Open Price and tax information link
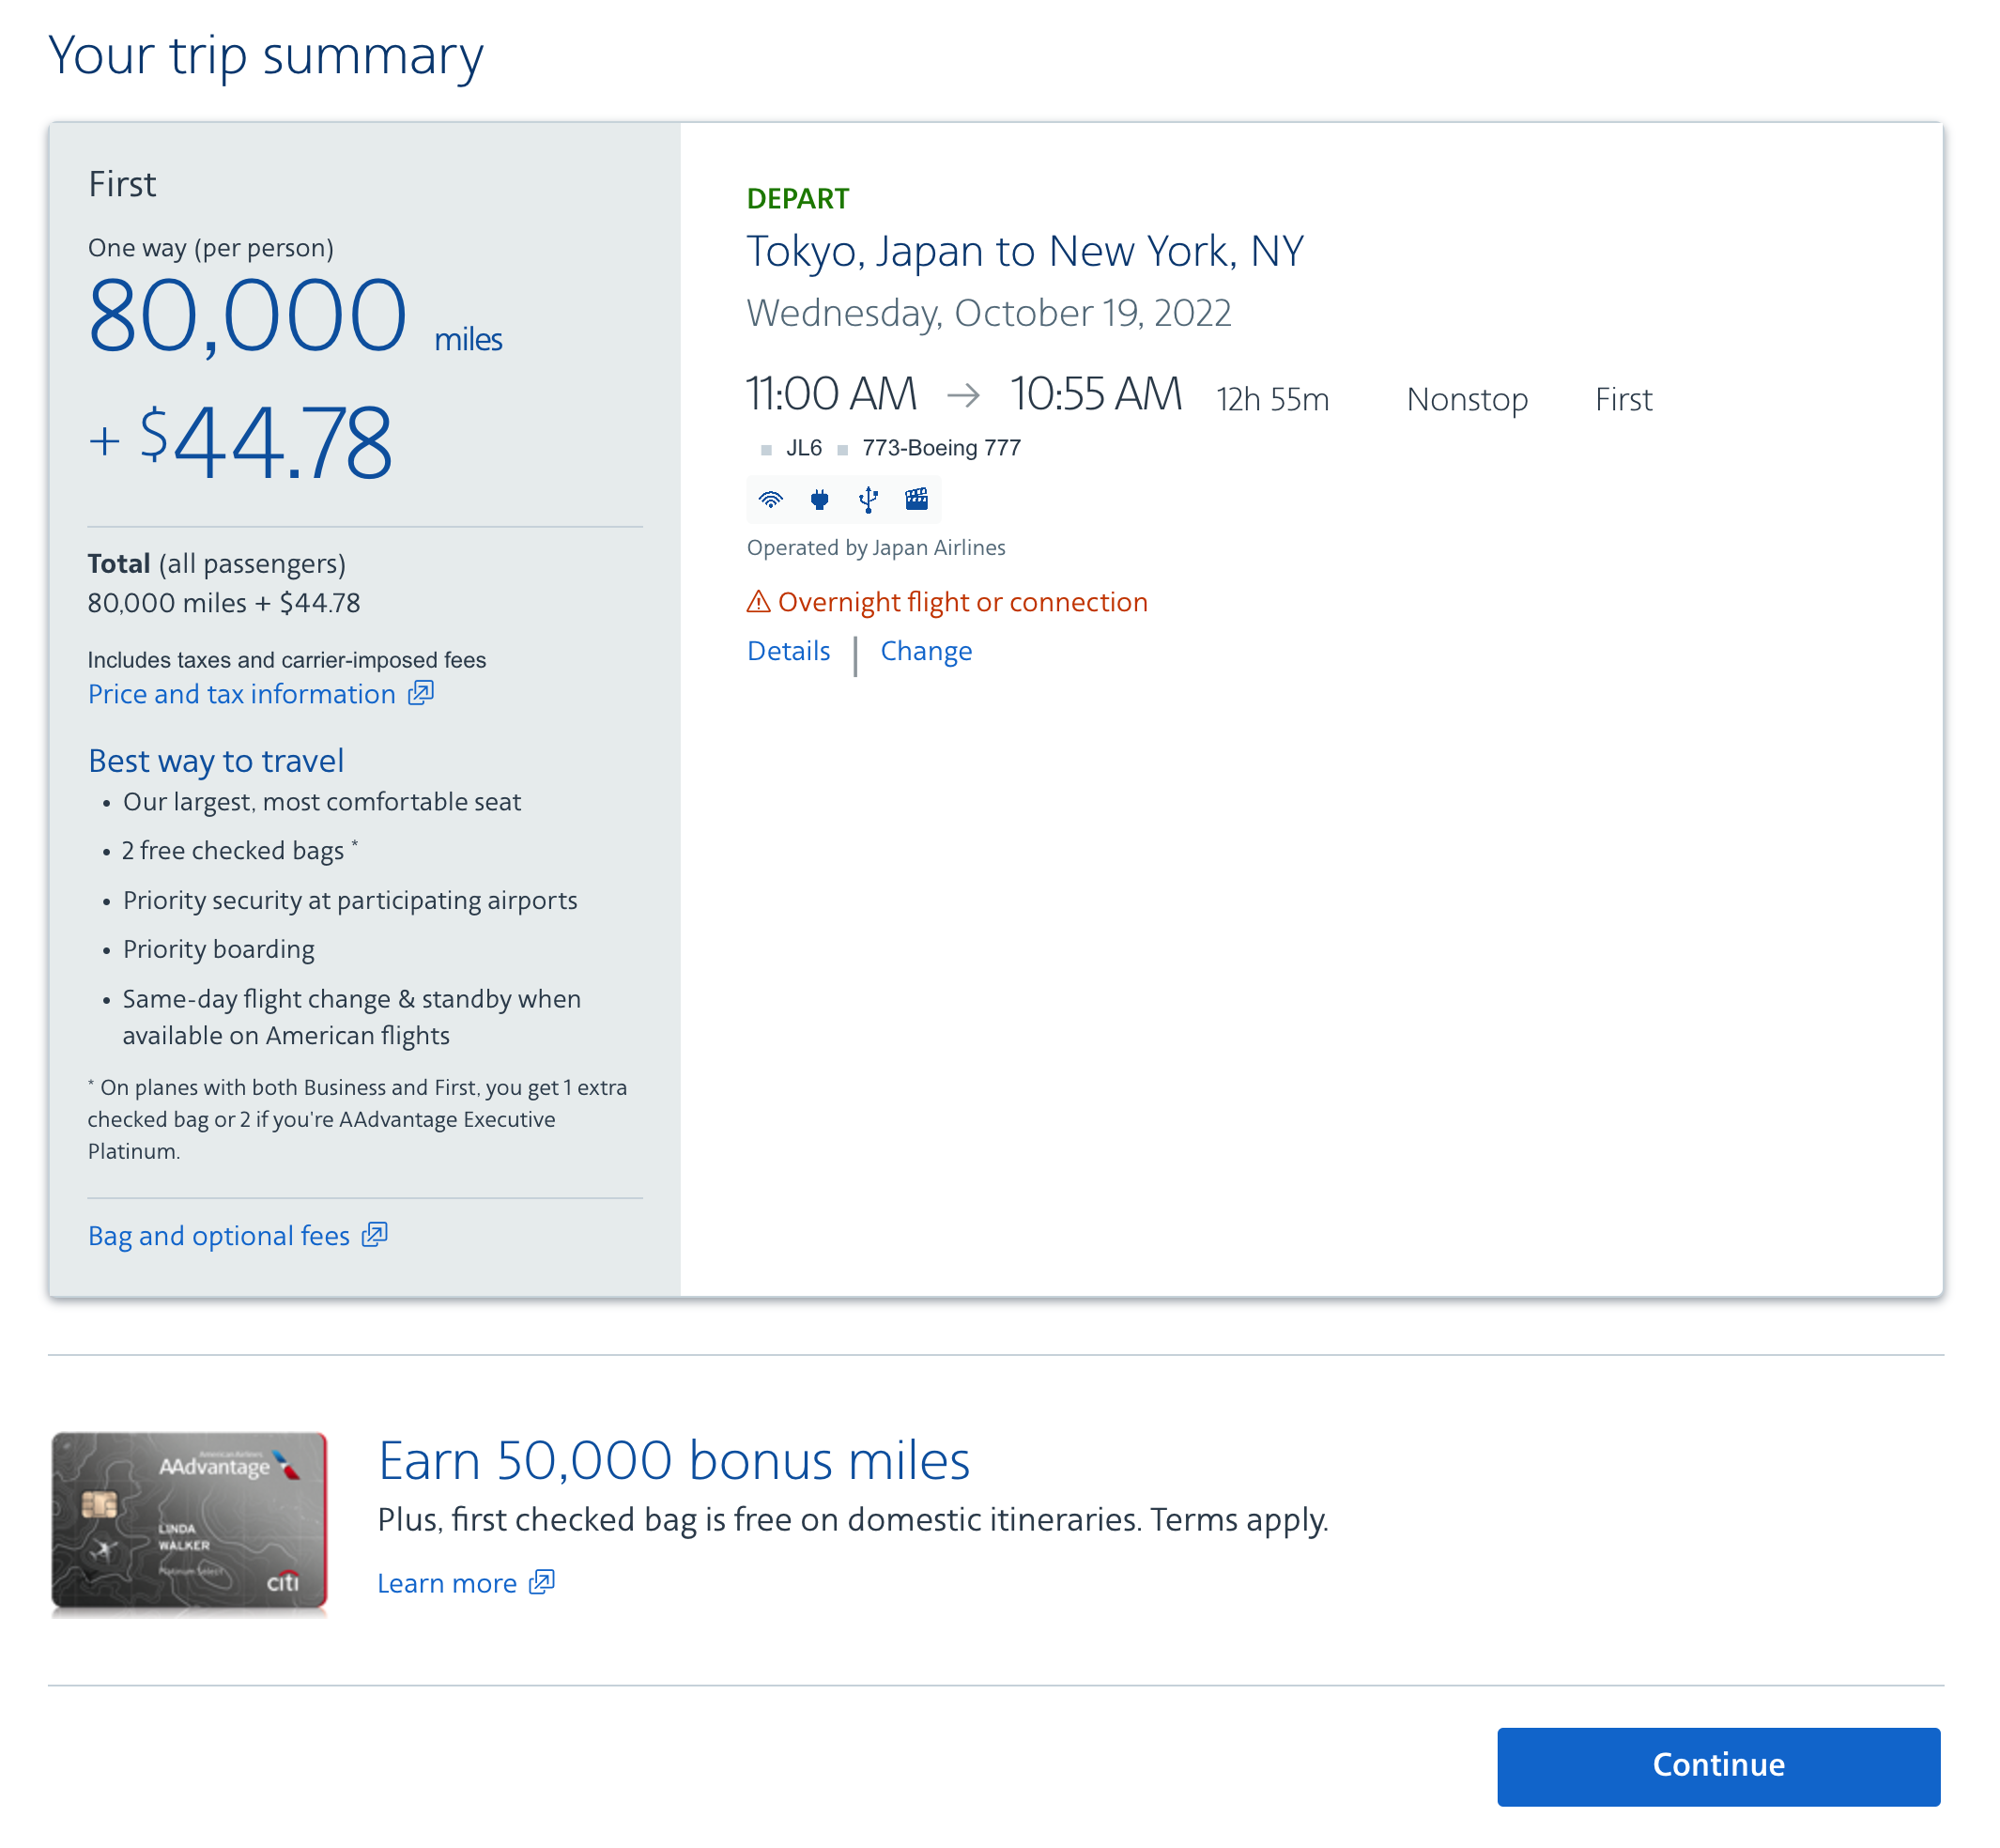The width and height of the screenshot is (2000, 1848). tap(241, 694)
